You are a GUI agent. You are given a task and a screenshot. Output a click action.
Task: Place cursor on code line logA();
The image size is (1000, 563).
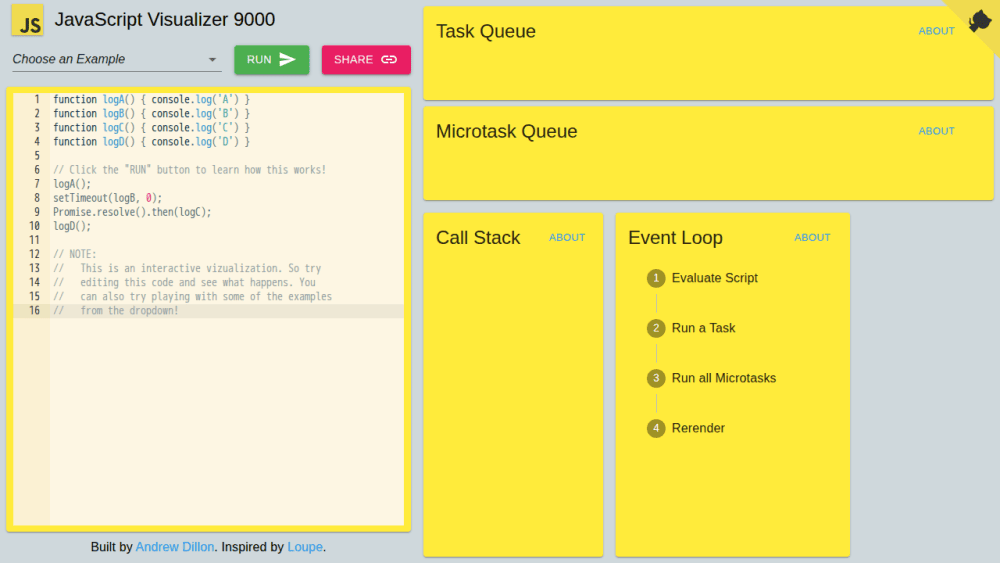(x=72, y=184)
